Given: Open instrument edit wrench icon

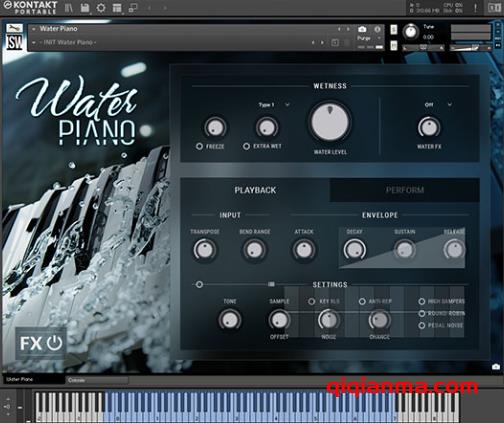Looking at the screenshot, I should pos(14,28).
